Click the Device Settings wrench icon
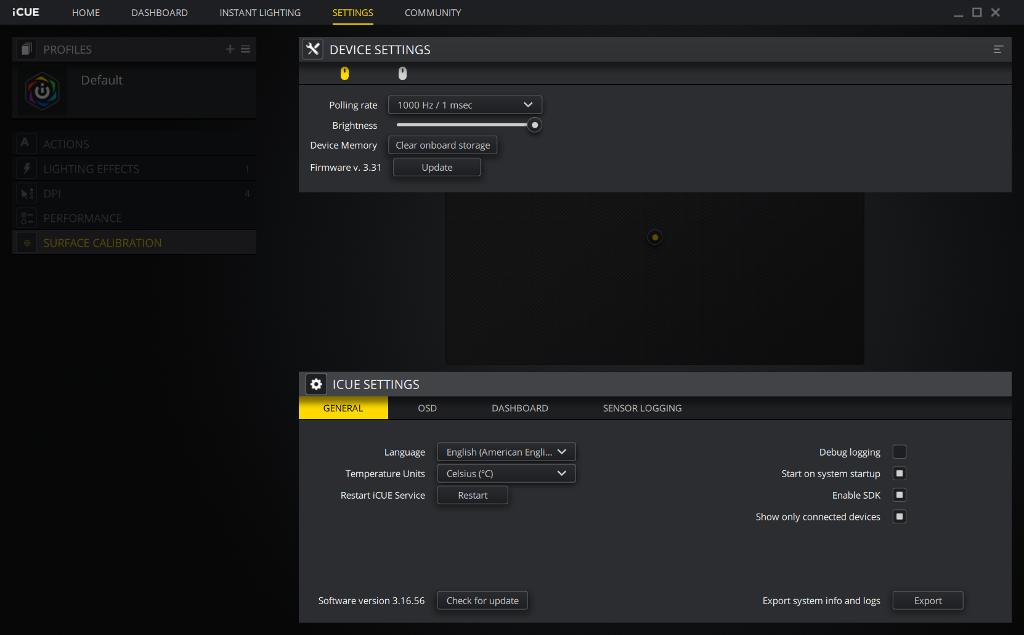This screenshot has width=1024, height=635. (x=313, y=49)
